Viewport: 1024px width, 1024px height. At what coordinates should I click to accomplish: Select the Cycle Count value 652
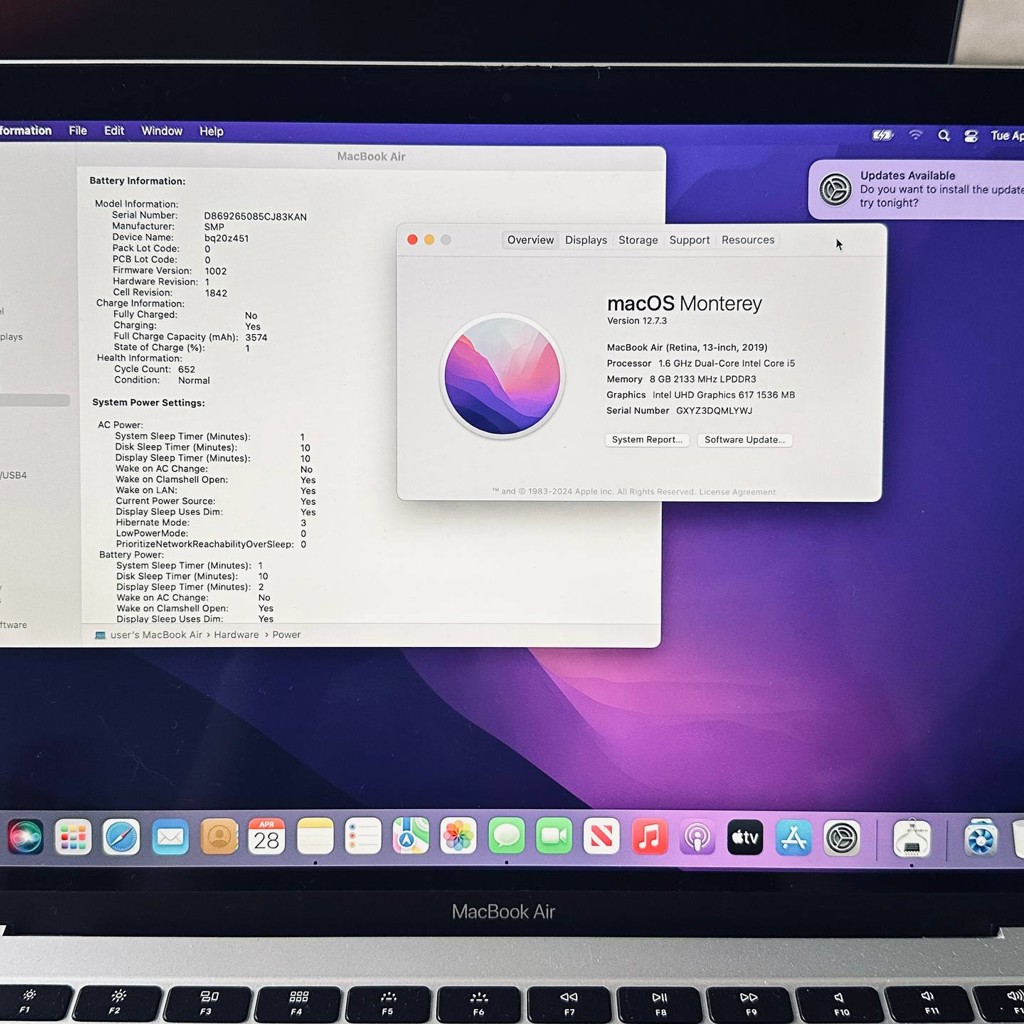pos(186,369)
